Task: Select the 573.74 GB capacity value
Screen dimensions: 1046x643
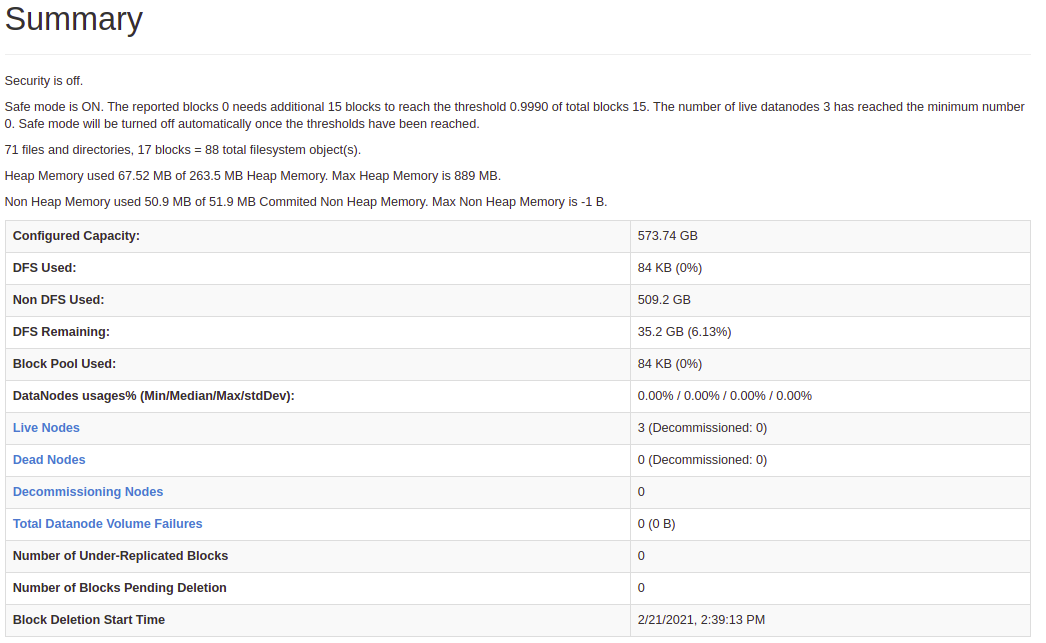Action: click(667, 235)
